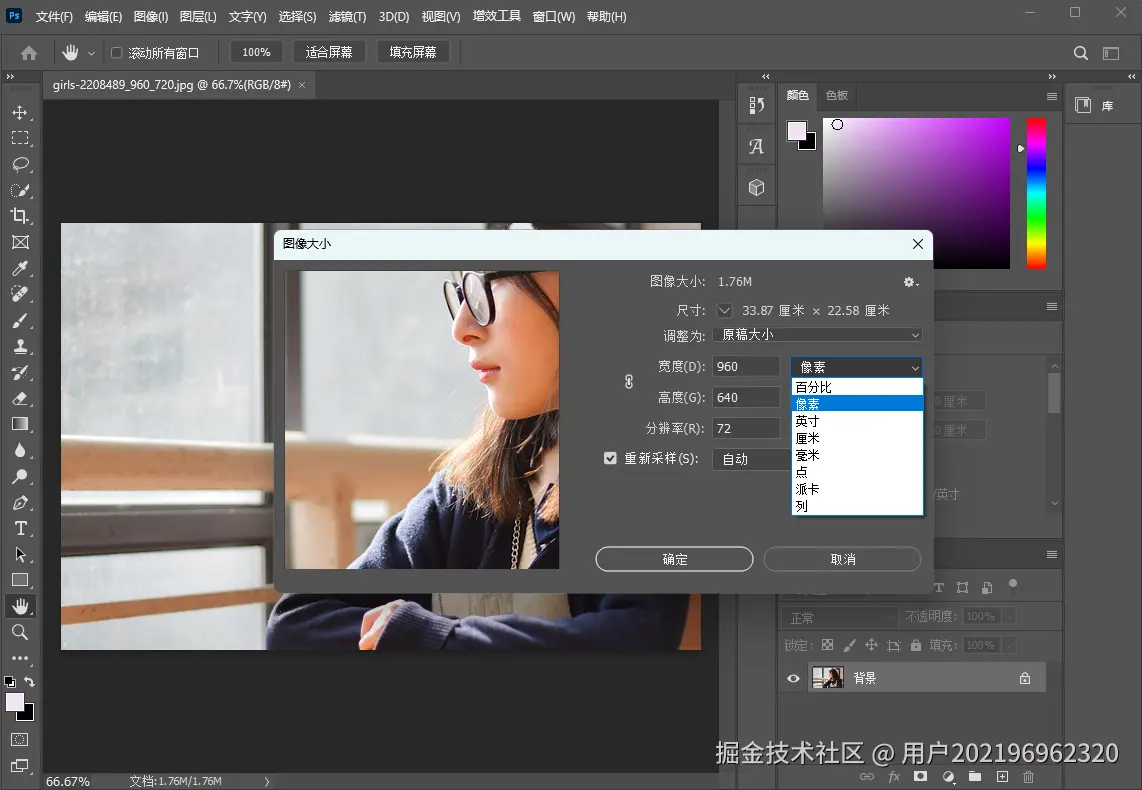Select the Path Selection tool
This screenshot has height=790, width=1142.
[x=20, y=555]
